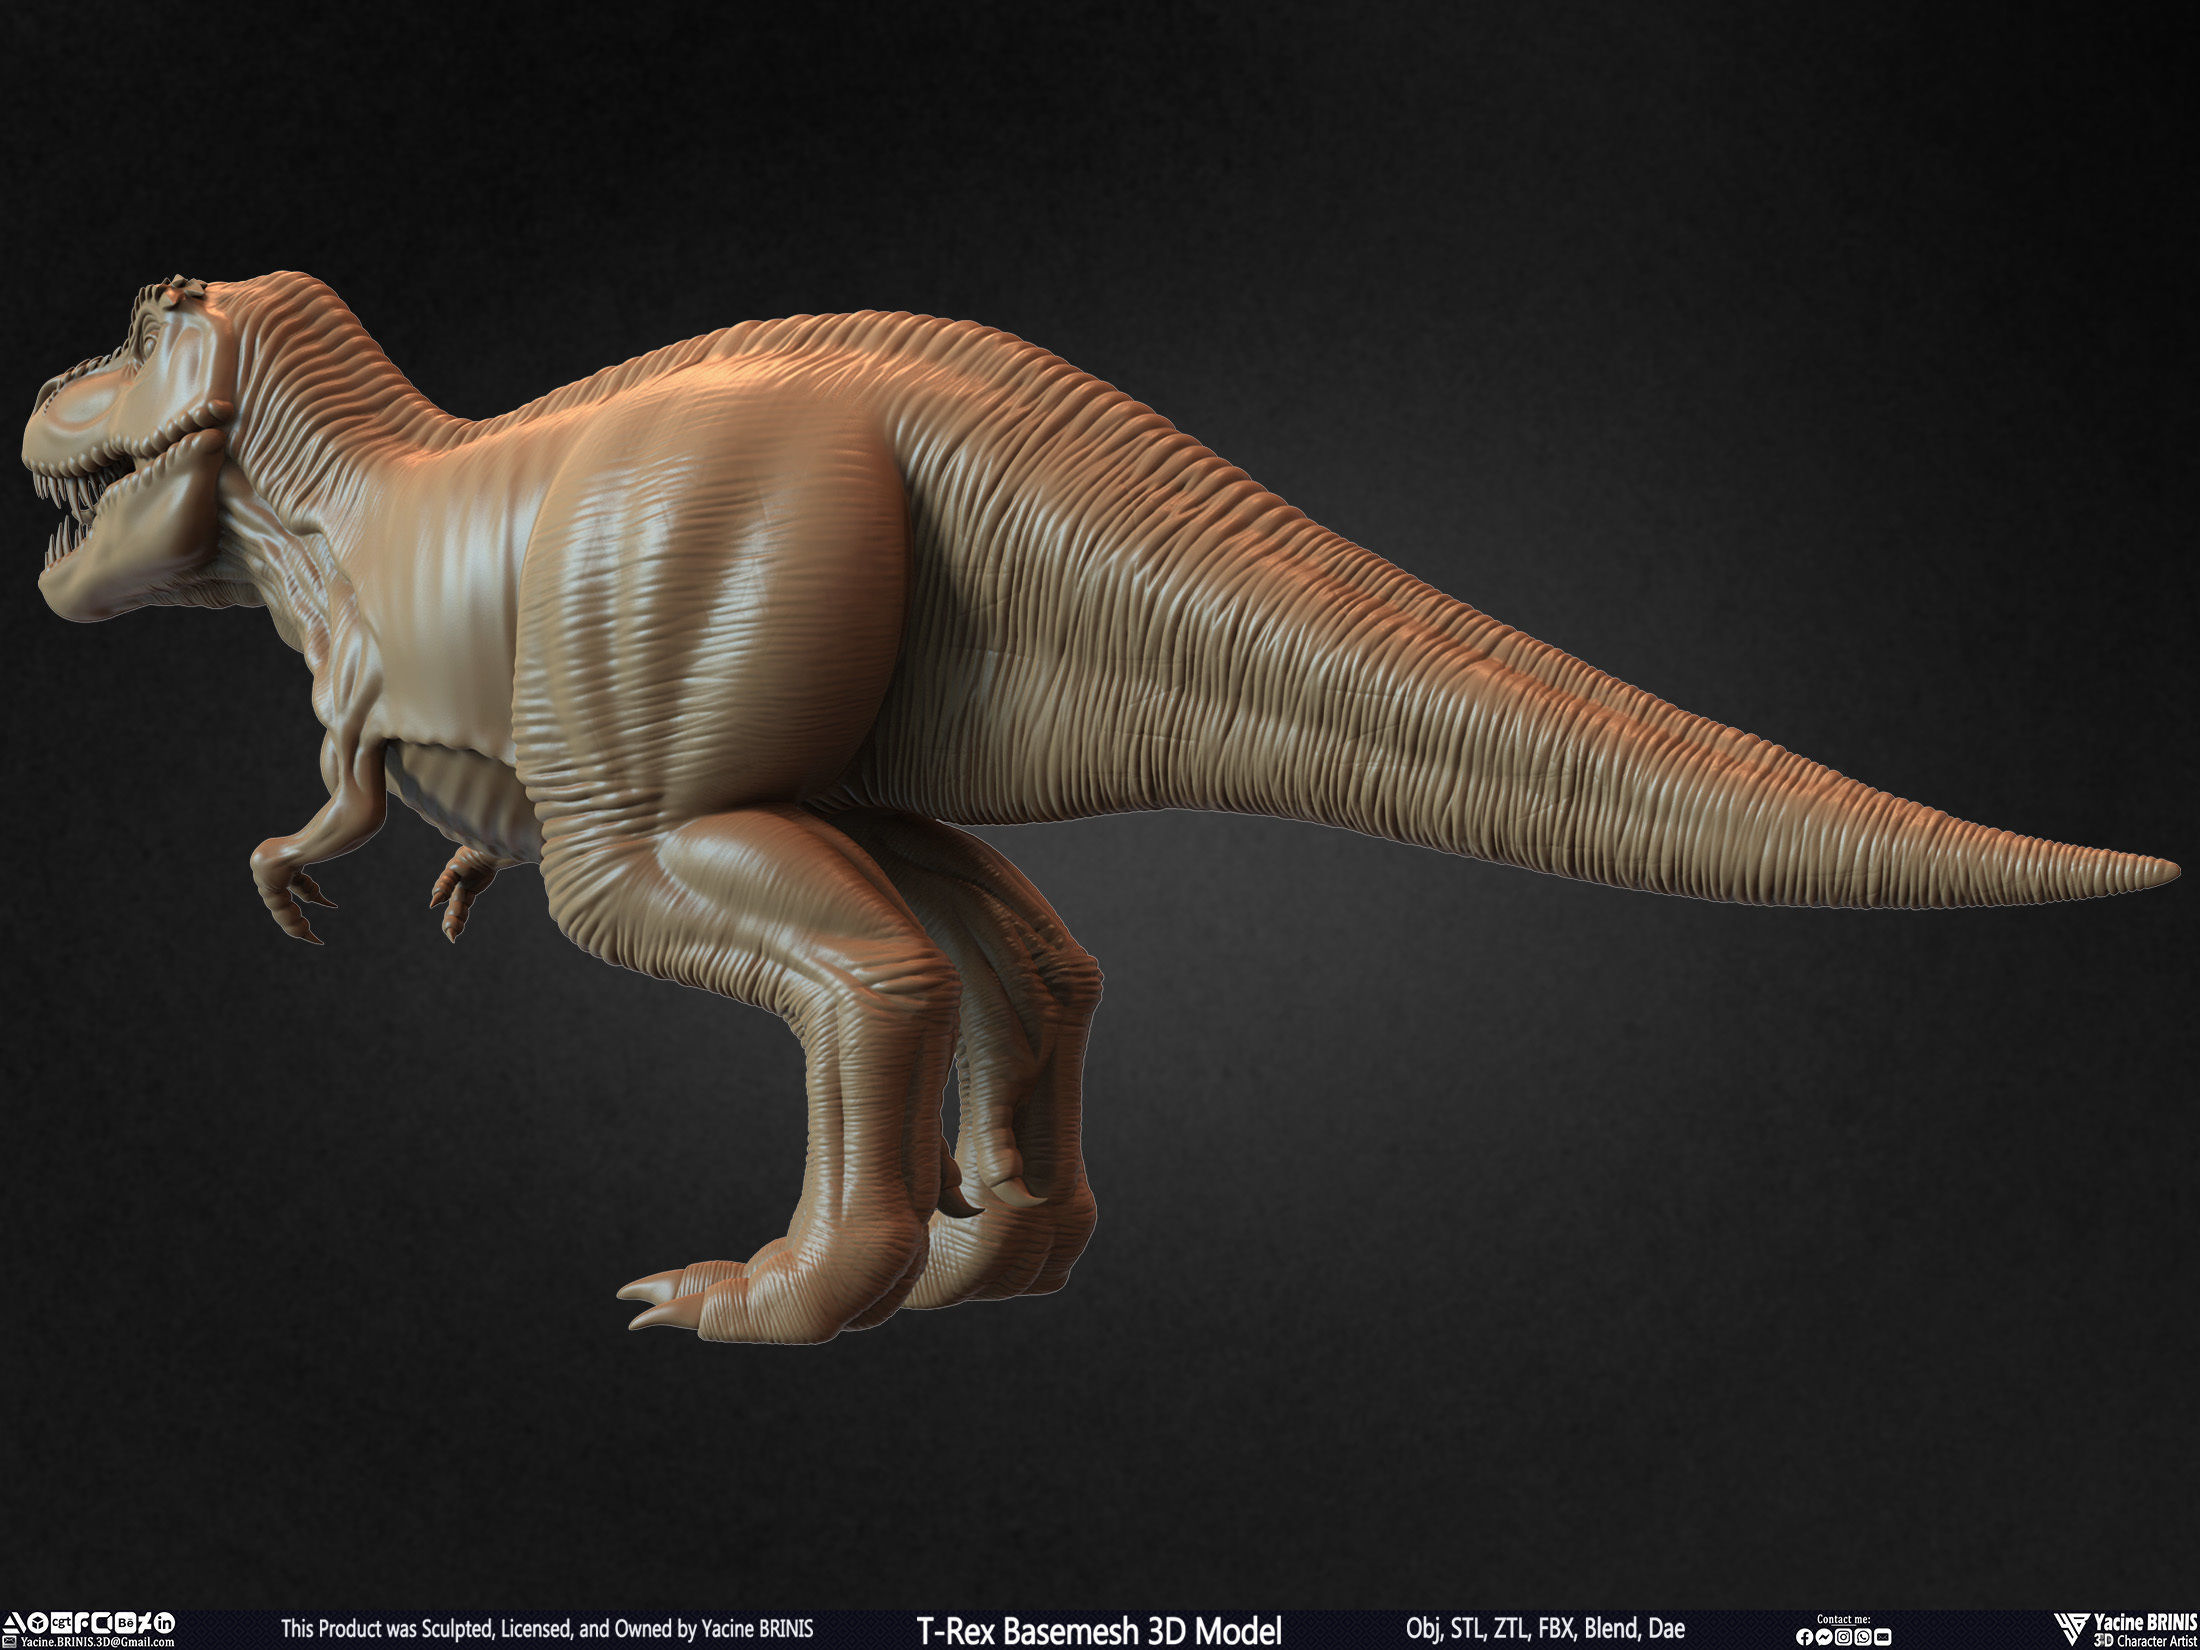
Task: Click the ArtStation logo icon
Action: point(14,1623)
